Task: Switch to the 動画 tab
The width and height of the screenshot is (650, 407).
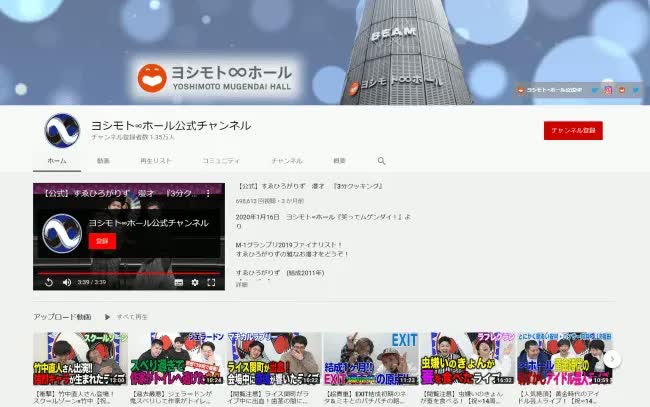Action: coord(104,160)
